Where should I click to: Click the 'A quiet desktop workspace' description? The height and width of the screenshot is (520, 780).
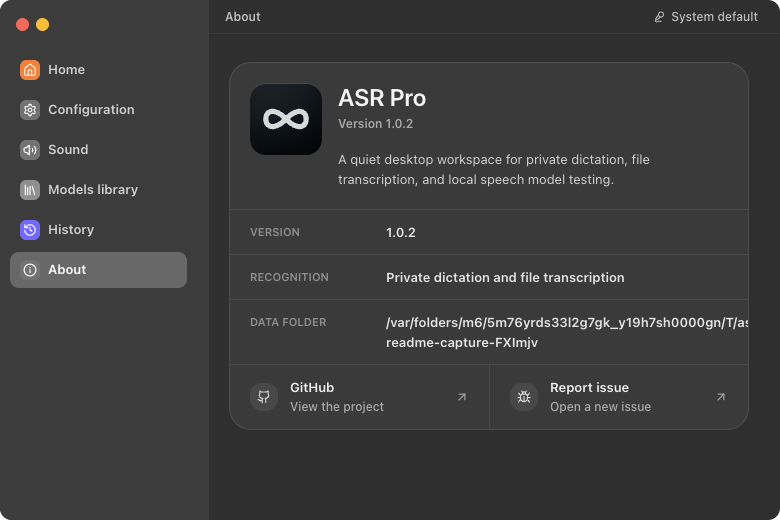click(494, 170)
